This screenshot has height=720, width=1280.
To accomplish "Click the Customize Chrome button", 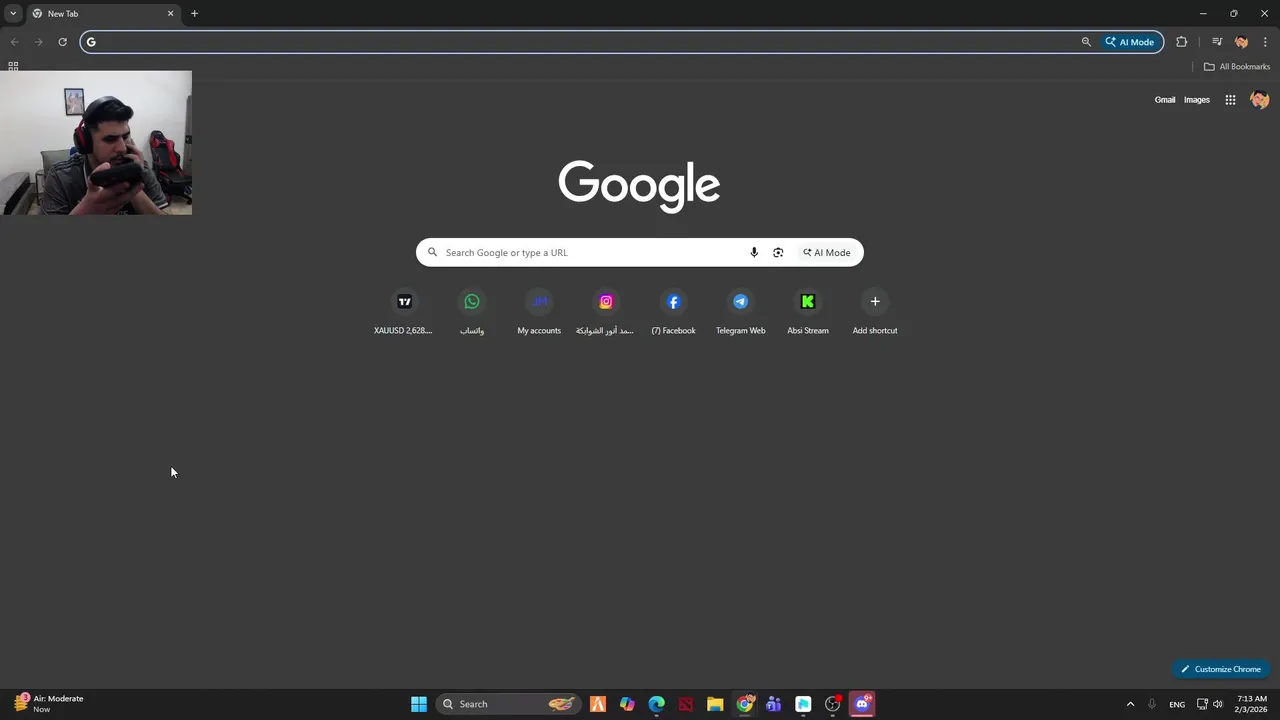I will (x=1220, y=669).
